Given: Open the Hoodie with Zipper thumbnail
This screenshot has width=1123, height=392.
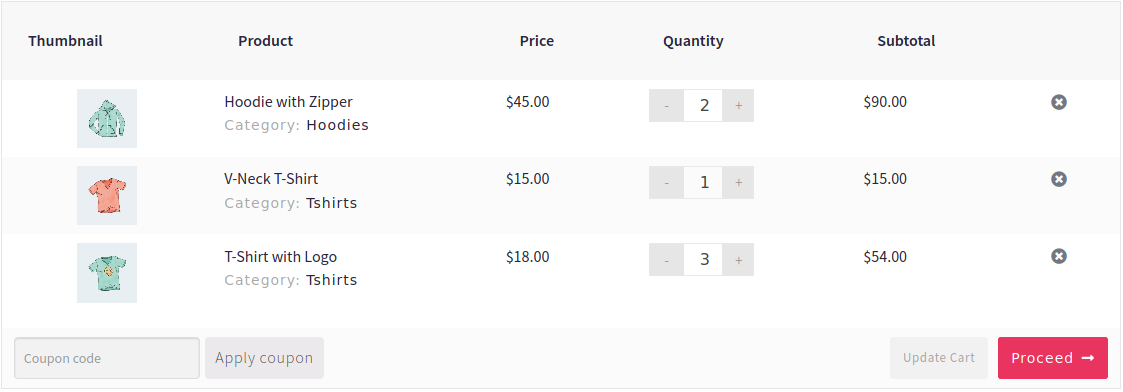Looking at the screenshot, I should pos(107,118).
